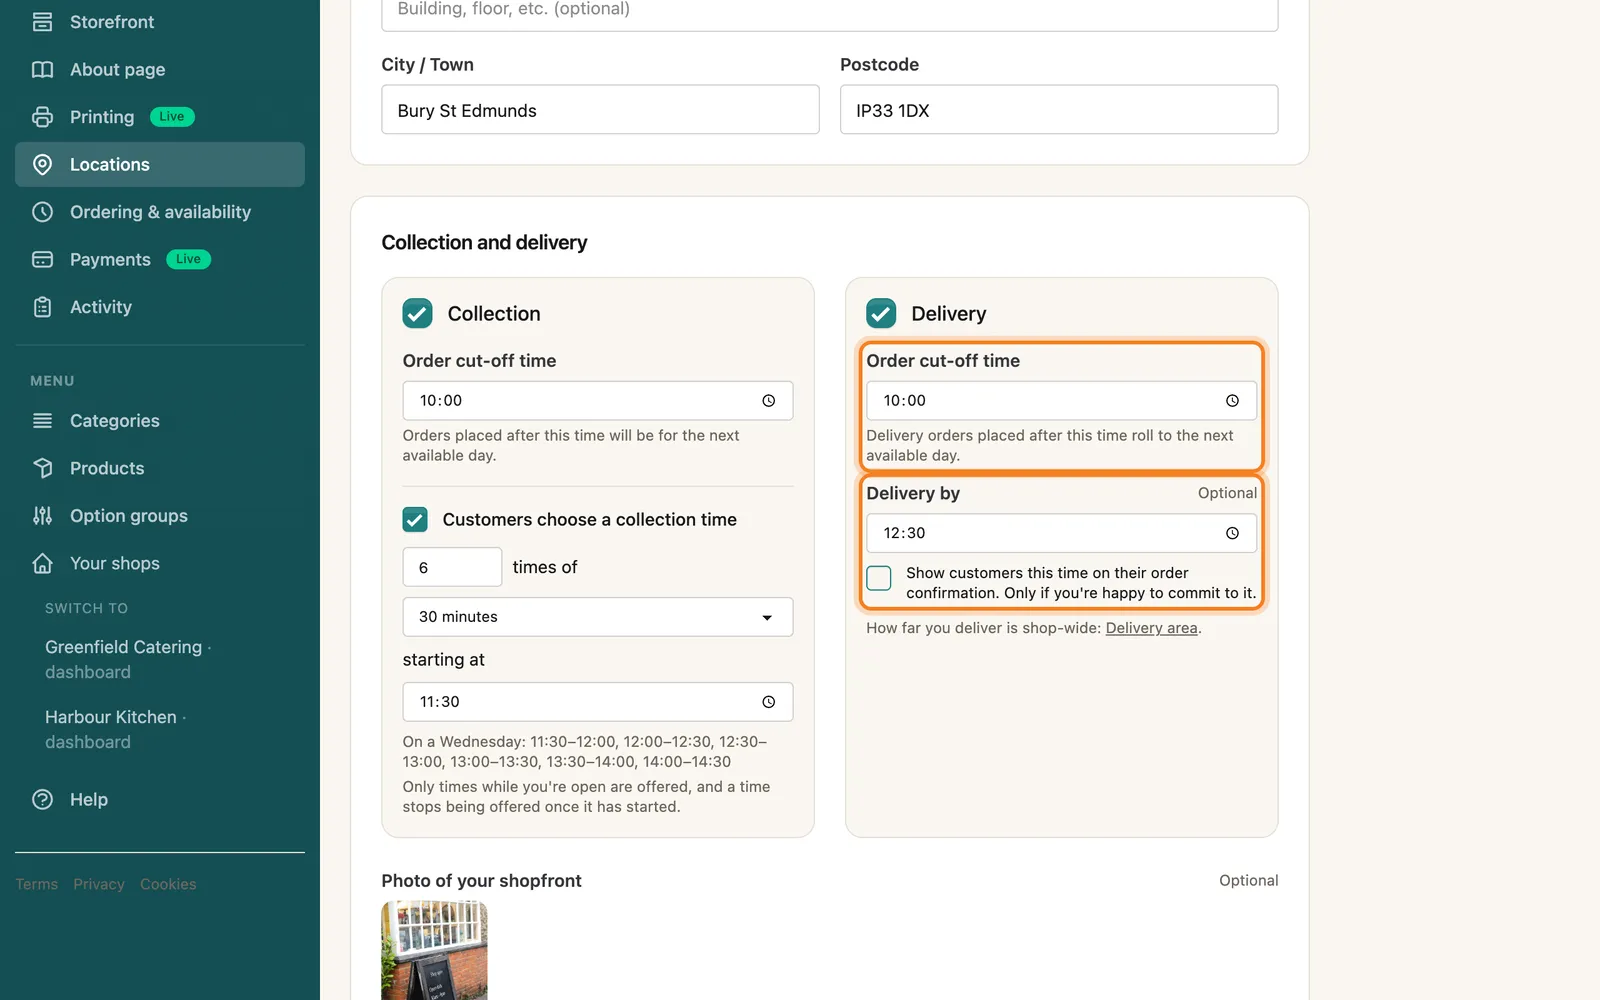
Task: Switch to Harbour Kitchen dashboard
Action: [x=116, y=729]
